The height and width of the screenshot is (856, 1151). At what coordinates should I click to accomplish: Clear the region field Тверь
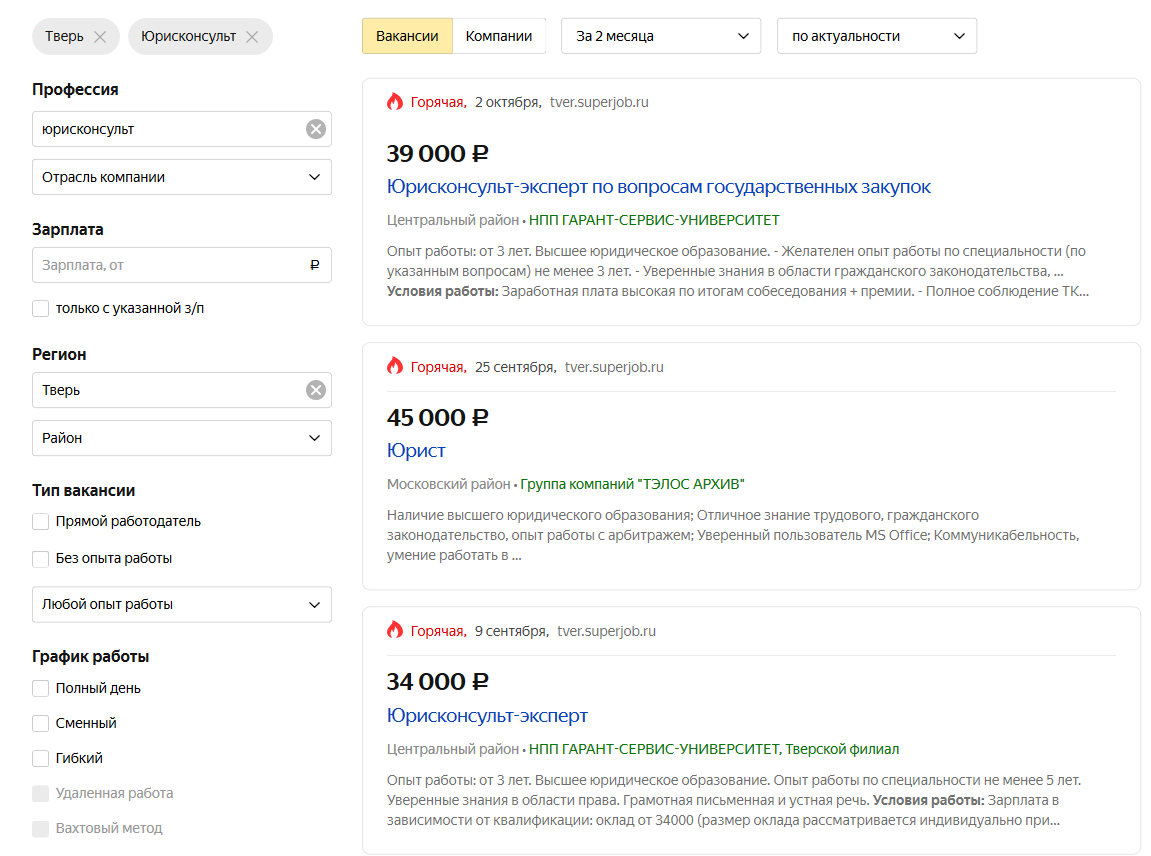pos(316,390)
